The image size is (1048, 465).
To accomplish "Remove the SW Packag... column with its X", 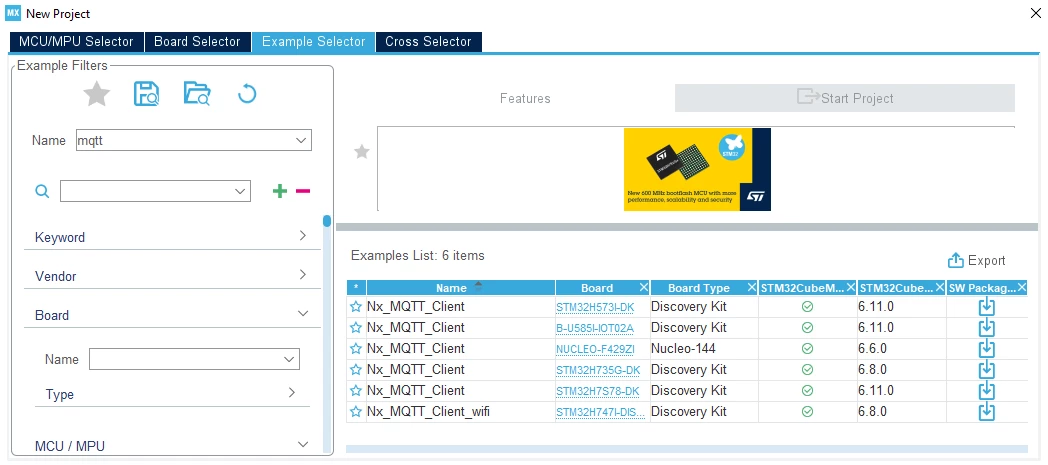I will click(x=1021, y=287).
